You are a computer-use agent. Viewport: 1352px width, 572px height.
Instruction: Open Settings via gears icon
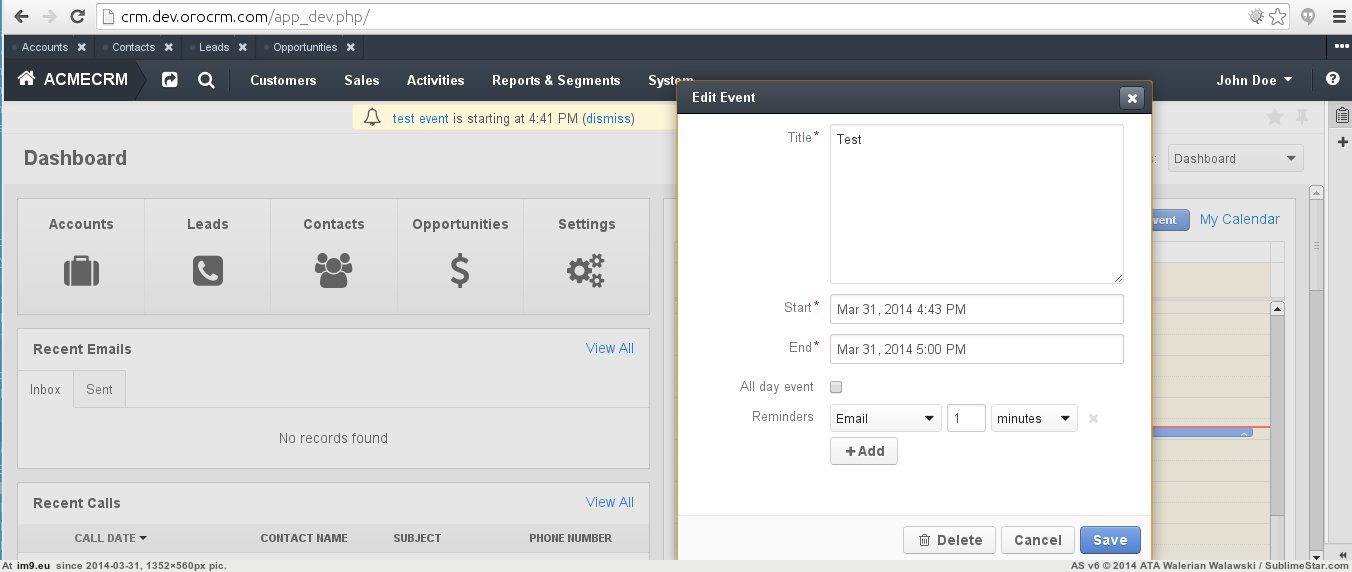(x=586, y=271)
